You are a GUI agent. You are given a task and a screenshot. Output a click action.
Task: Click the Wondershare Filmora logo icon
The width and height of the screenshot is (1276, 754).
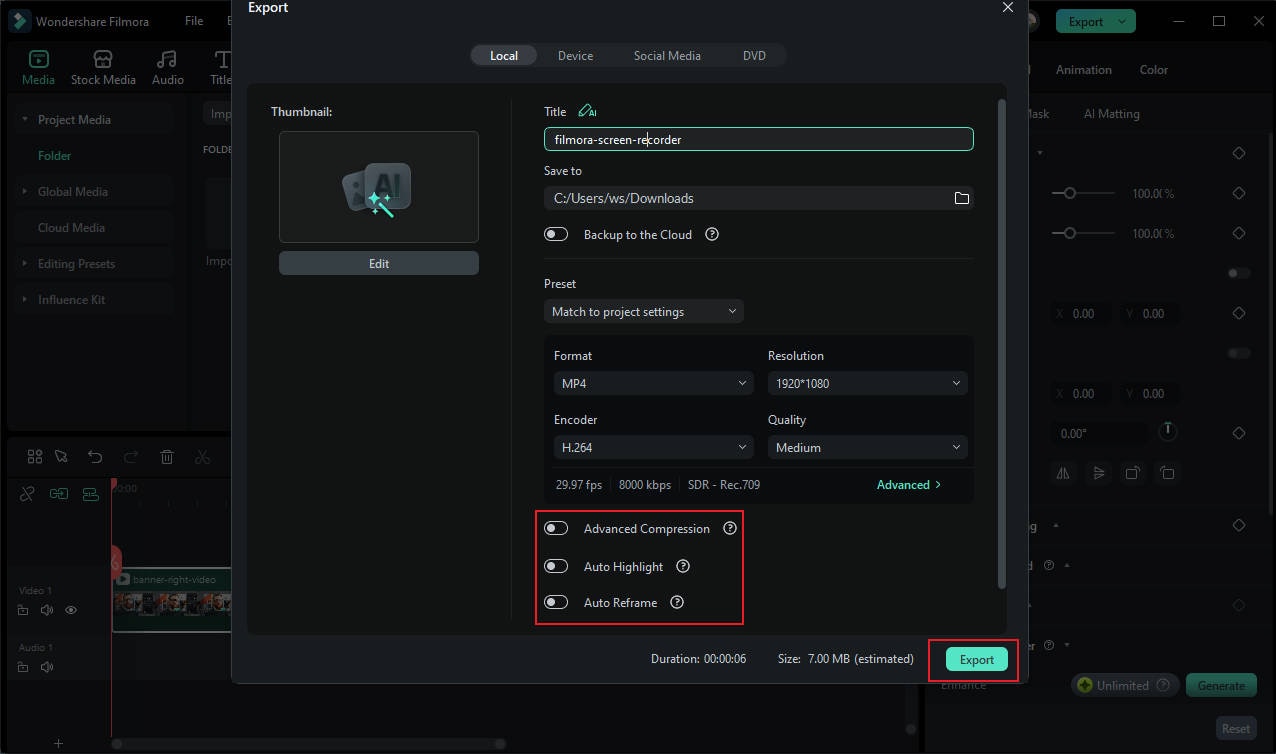coord(18,20)
